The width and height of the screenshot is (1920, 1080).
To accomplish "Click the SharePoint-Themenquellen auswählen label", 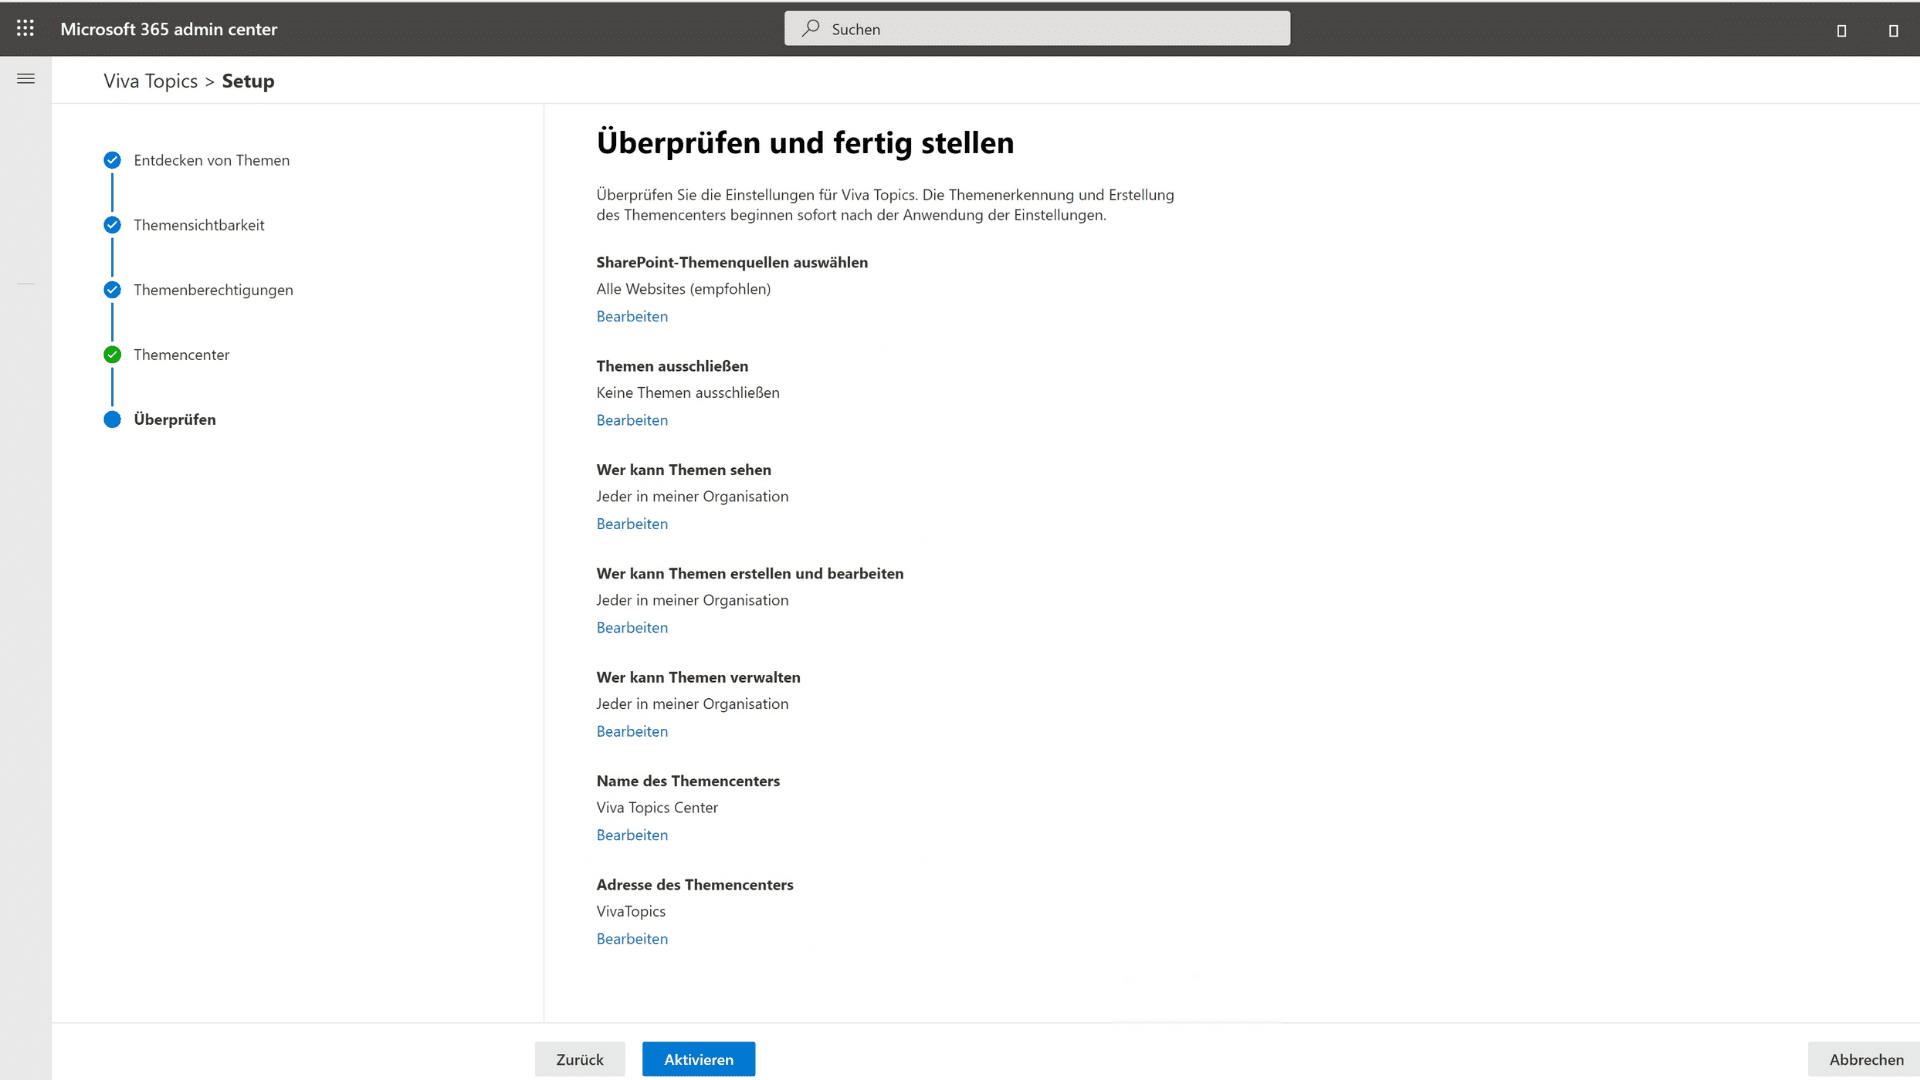I will 732,262.
